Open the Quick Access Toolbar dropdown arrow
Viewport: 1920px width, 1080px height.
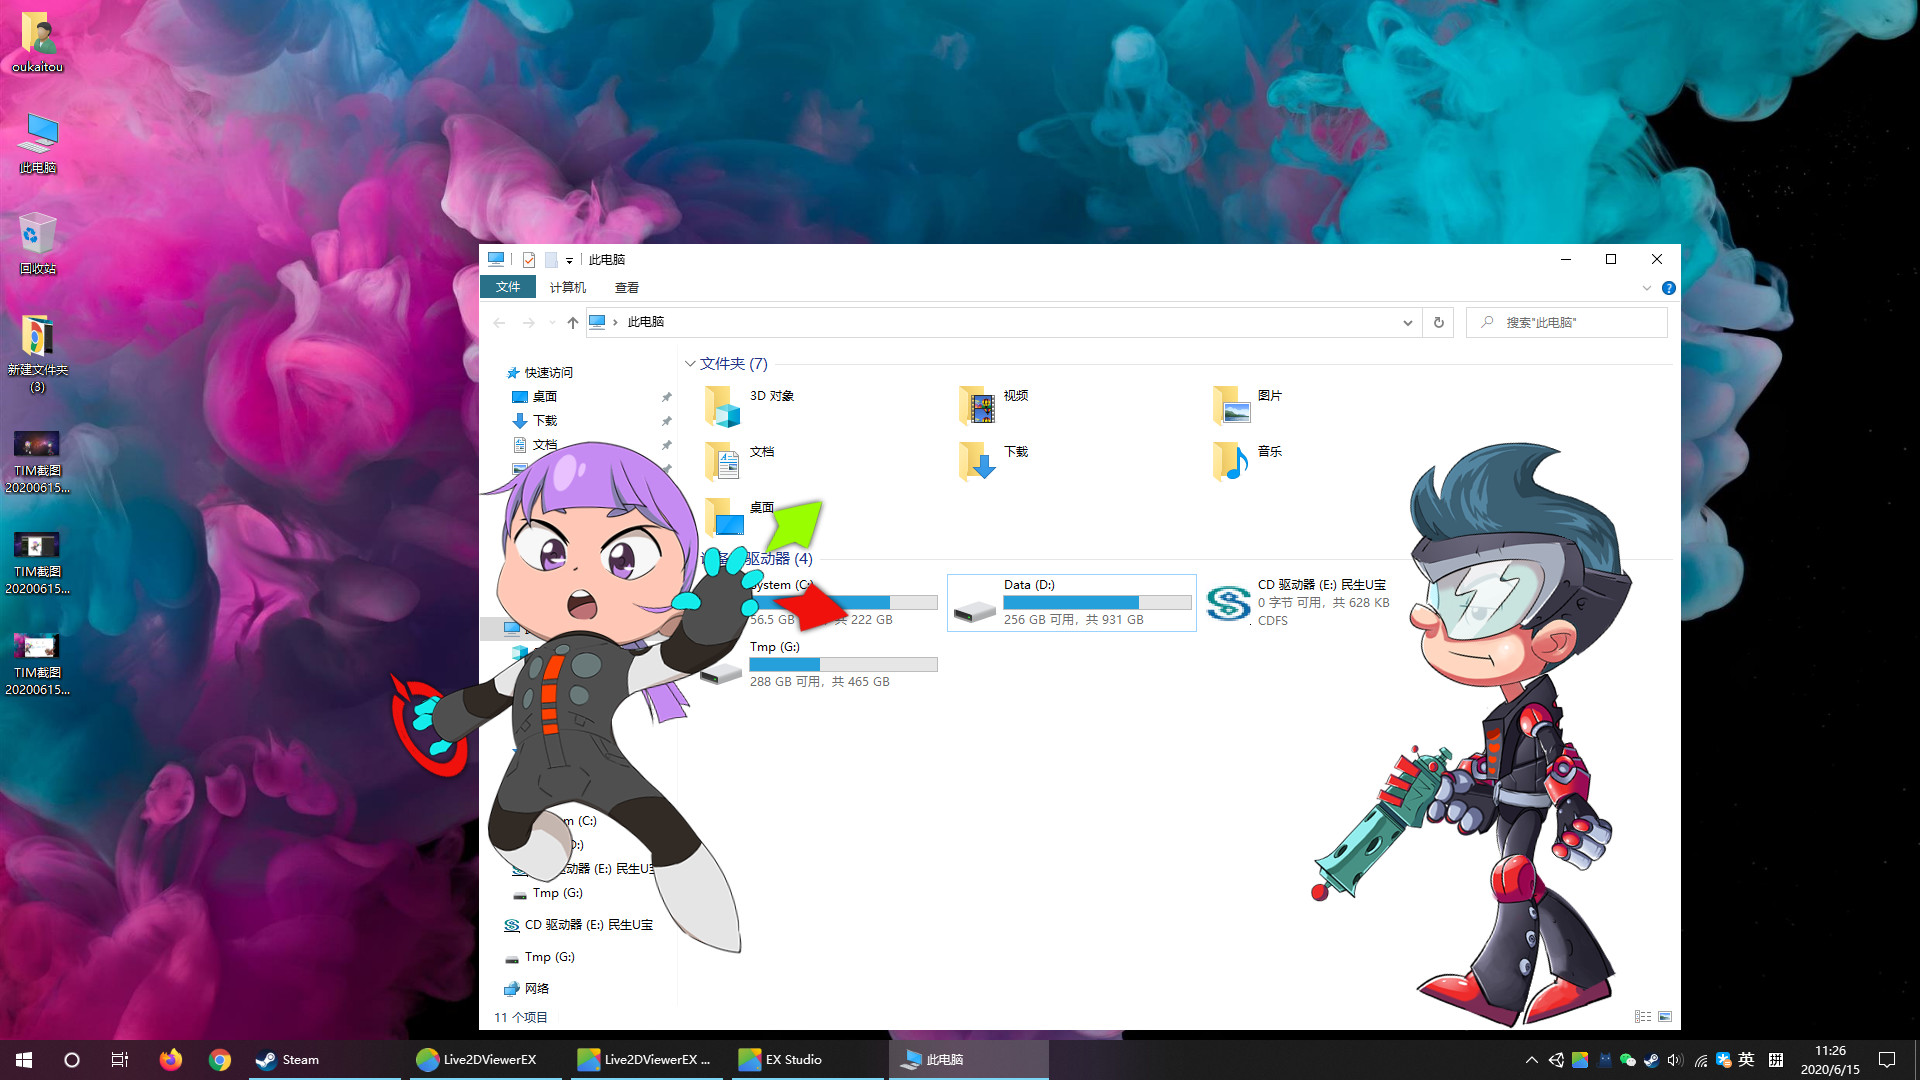pyautogui.click(x=570, y=259)
